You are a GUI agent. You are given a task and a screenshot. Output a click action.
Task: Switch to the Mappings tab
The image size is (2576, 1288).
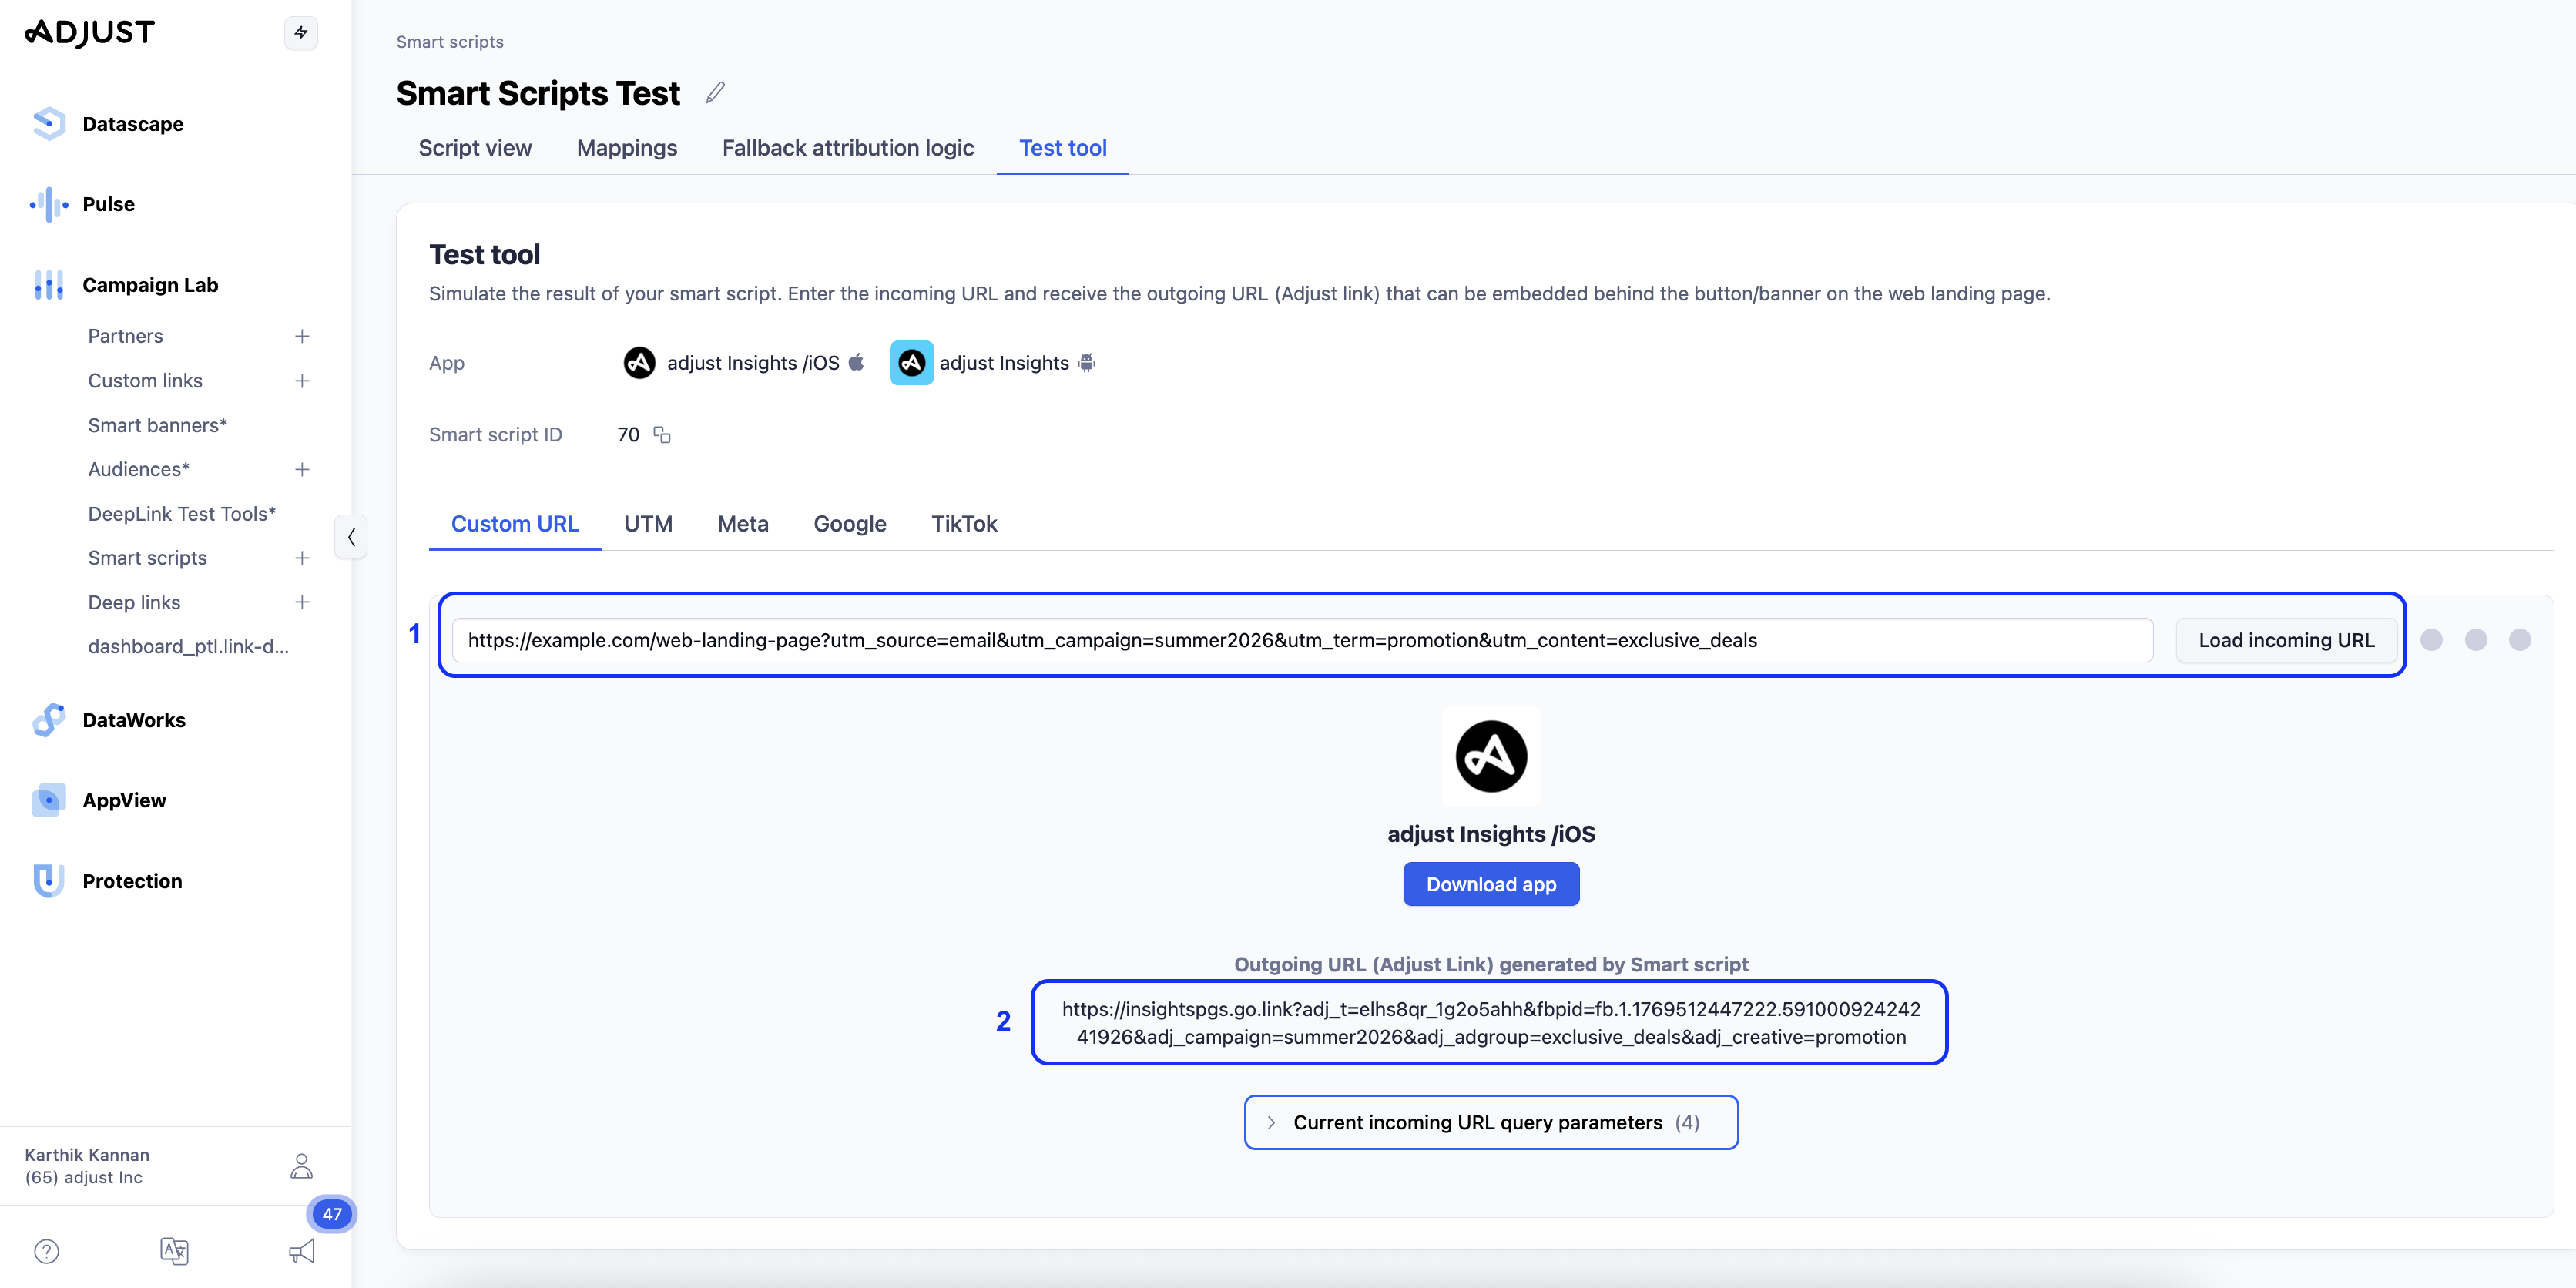coord(627,148)
